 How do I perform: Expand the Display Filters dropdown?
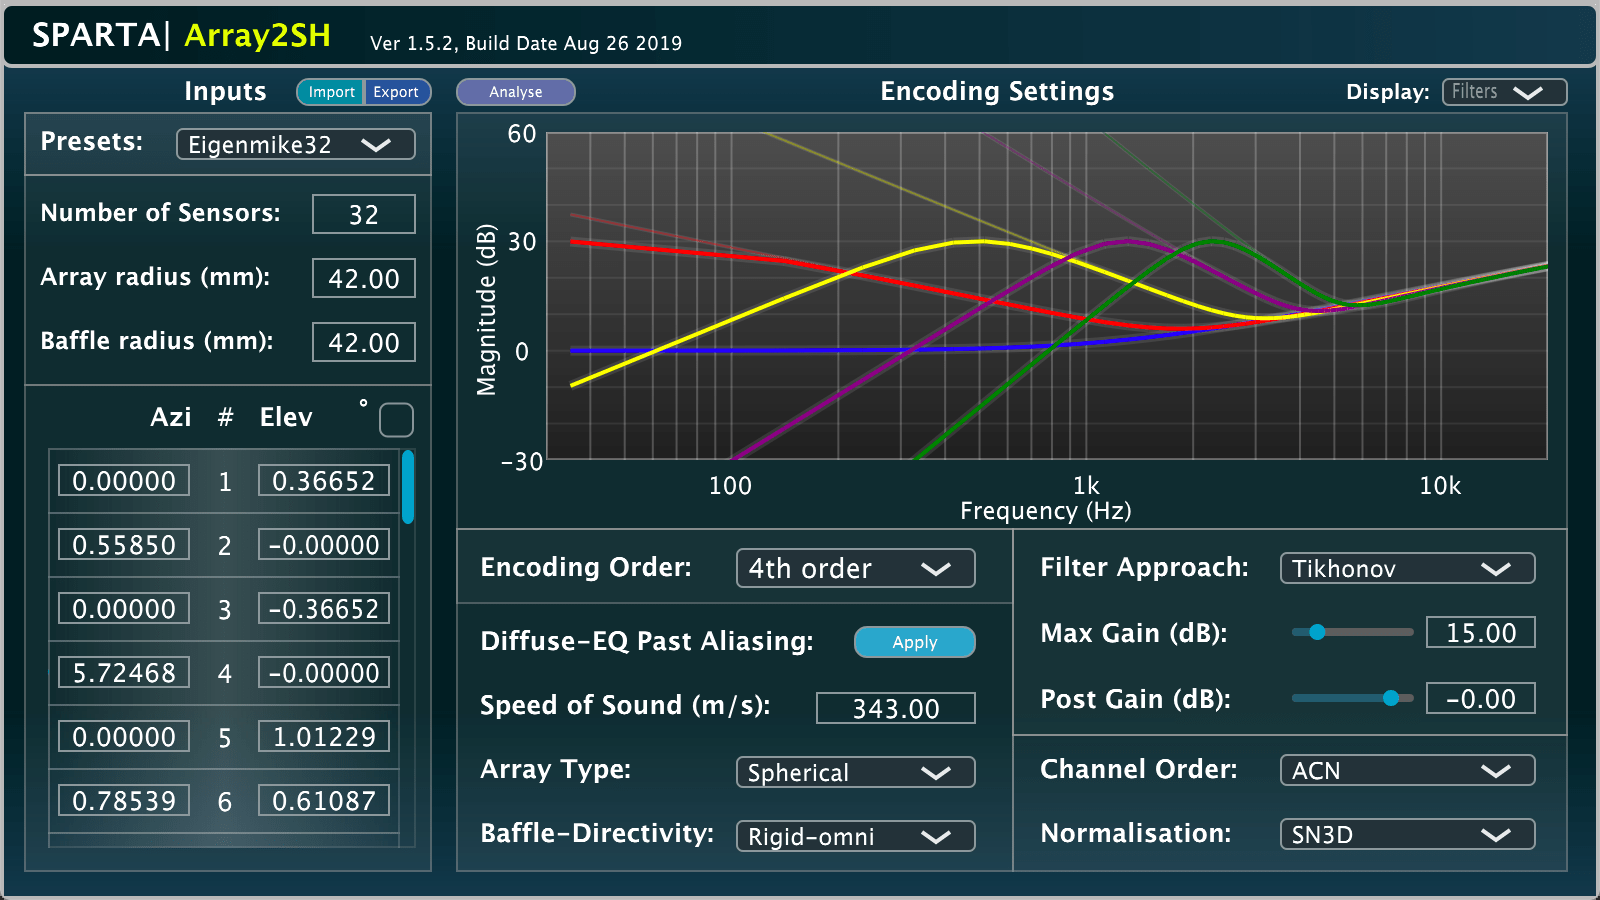[x=1504, y=92]
